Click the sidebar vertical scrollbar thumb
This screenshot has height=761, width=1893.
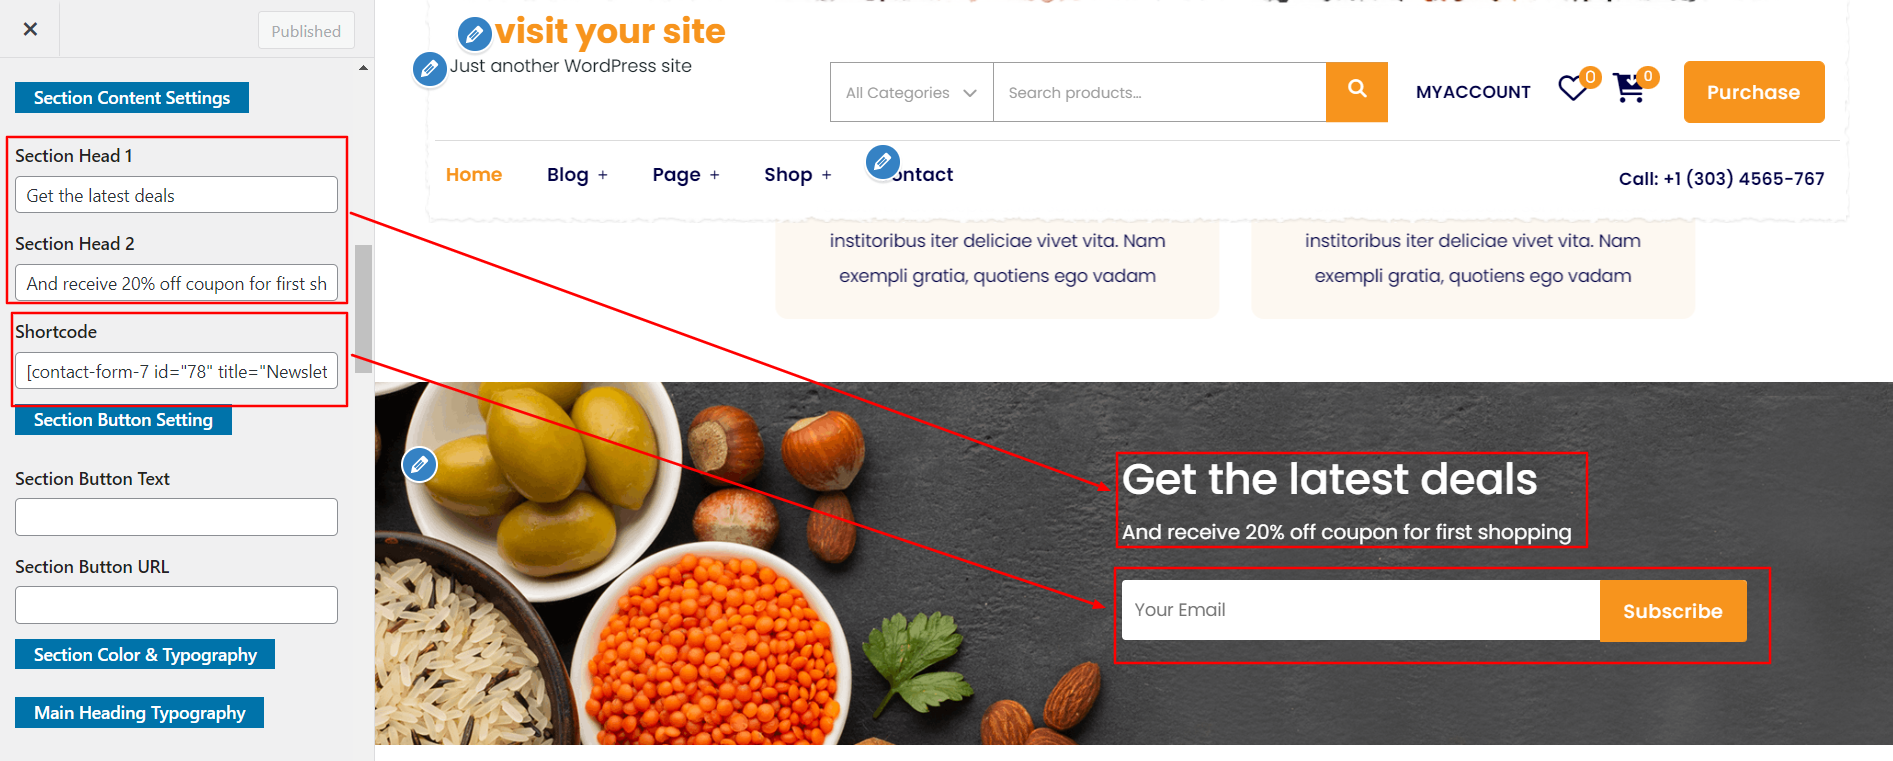click(x=363, y=308)
